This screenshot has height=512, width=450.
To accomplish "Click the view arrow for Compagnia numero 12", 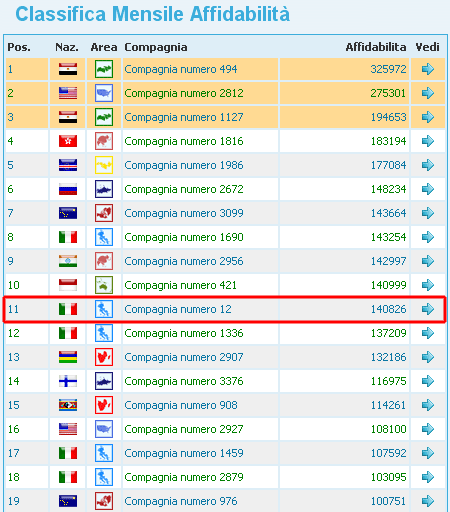I will pos(428,309).
